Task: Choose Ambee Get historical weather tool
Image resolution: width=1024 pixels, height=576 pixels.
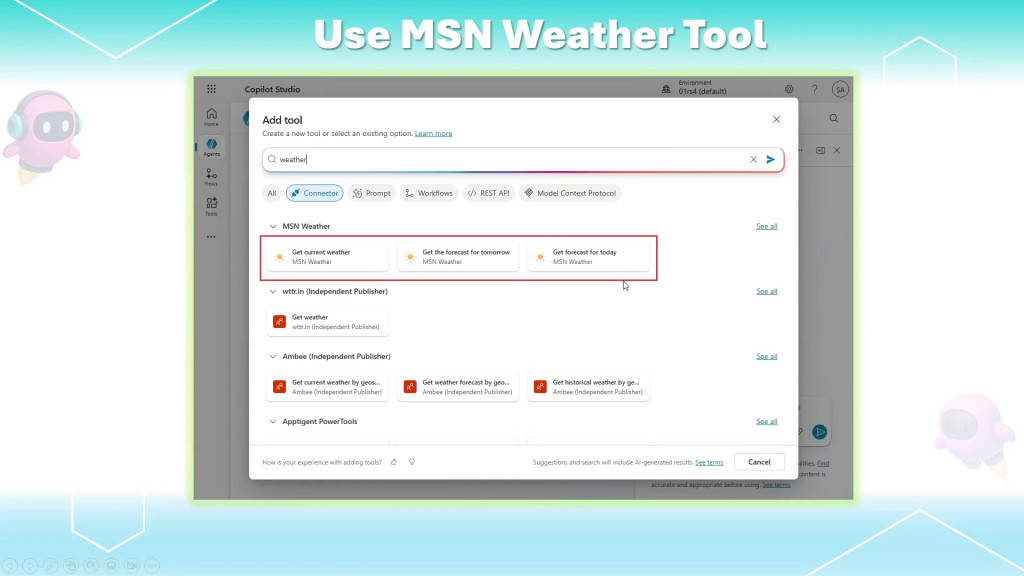Action: pos(588,387)
